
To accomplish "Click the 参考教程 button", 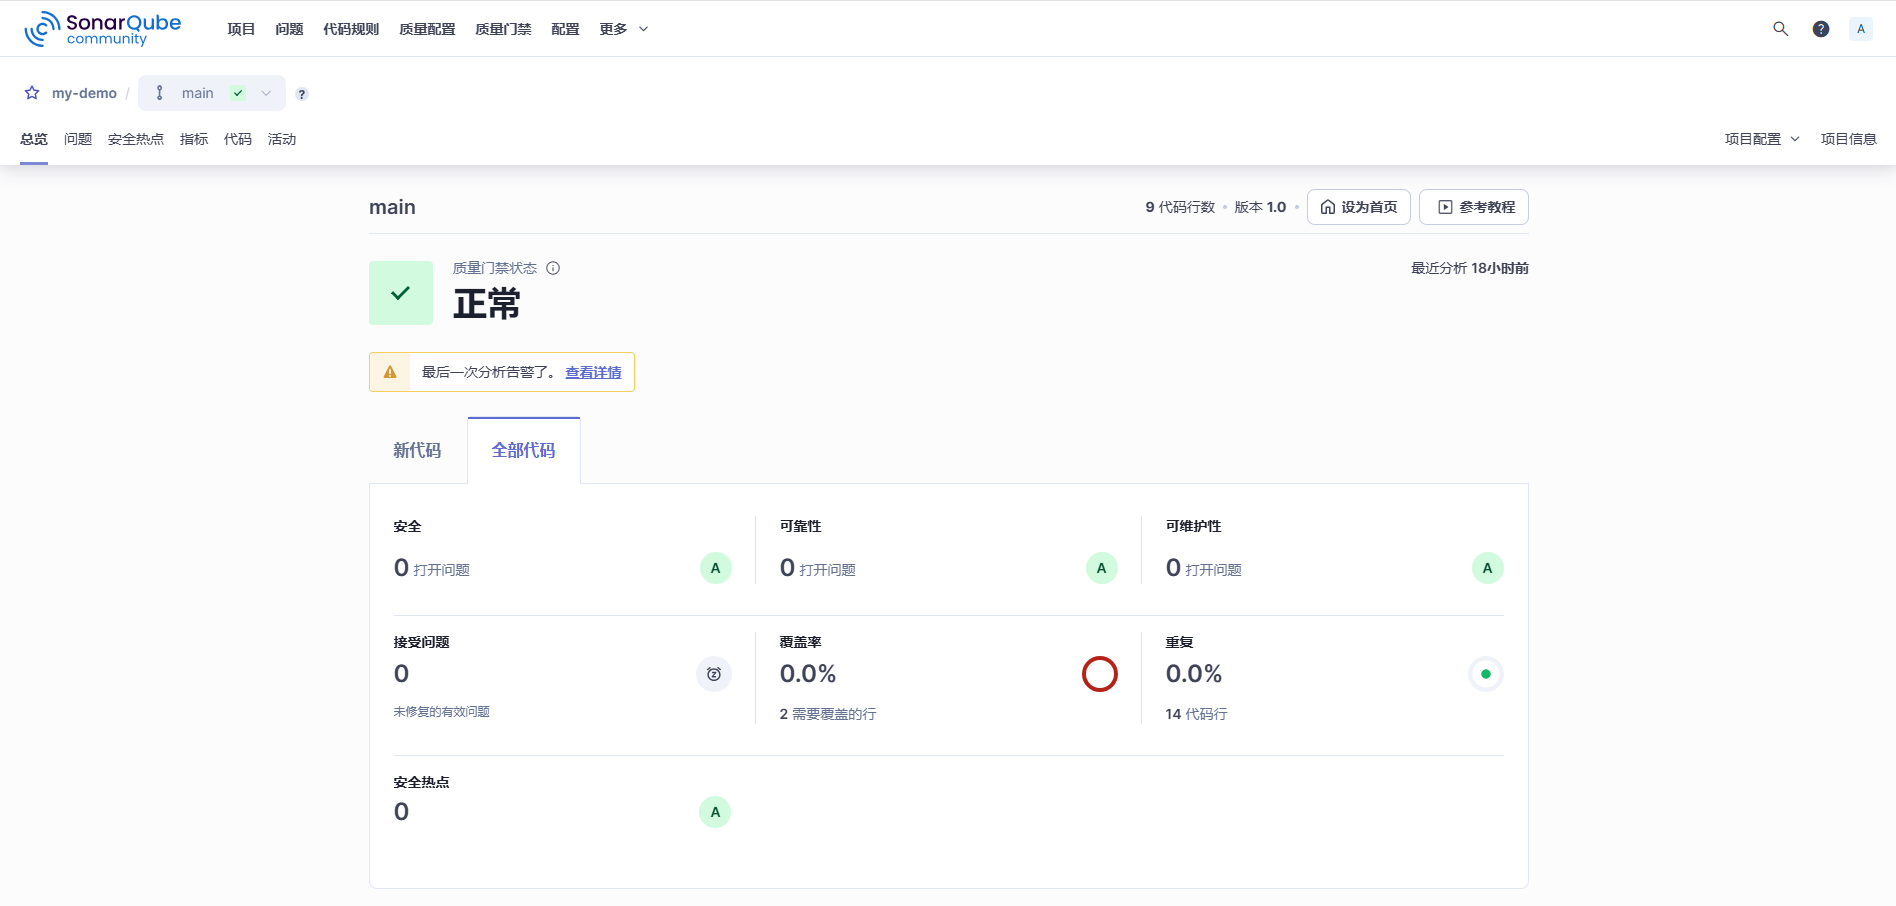I will tap(1474, 207).
